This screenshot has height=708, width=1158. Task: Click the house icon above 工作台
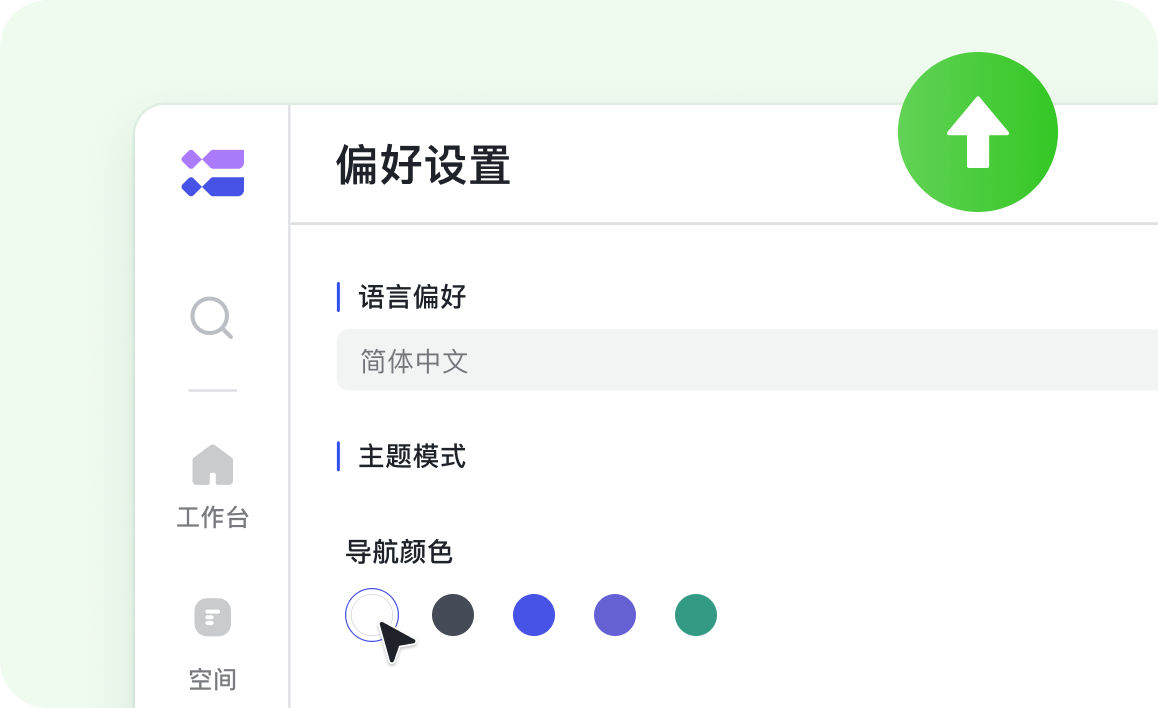point(212,465)
